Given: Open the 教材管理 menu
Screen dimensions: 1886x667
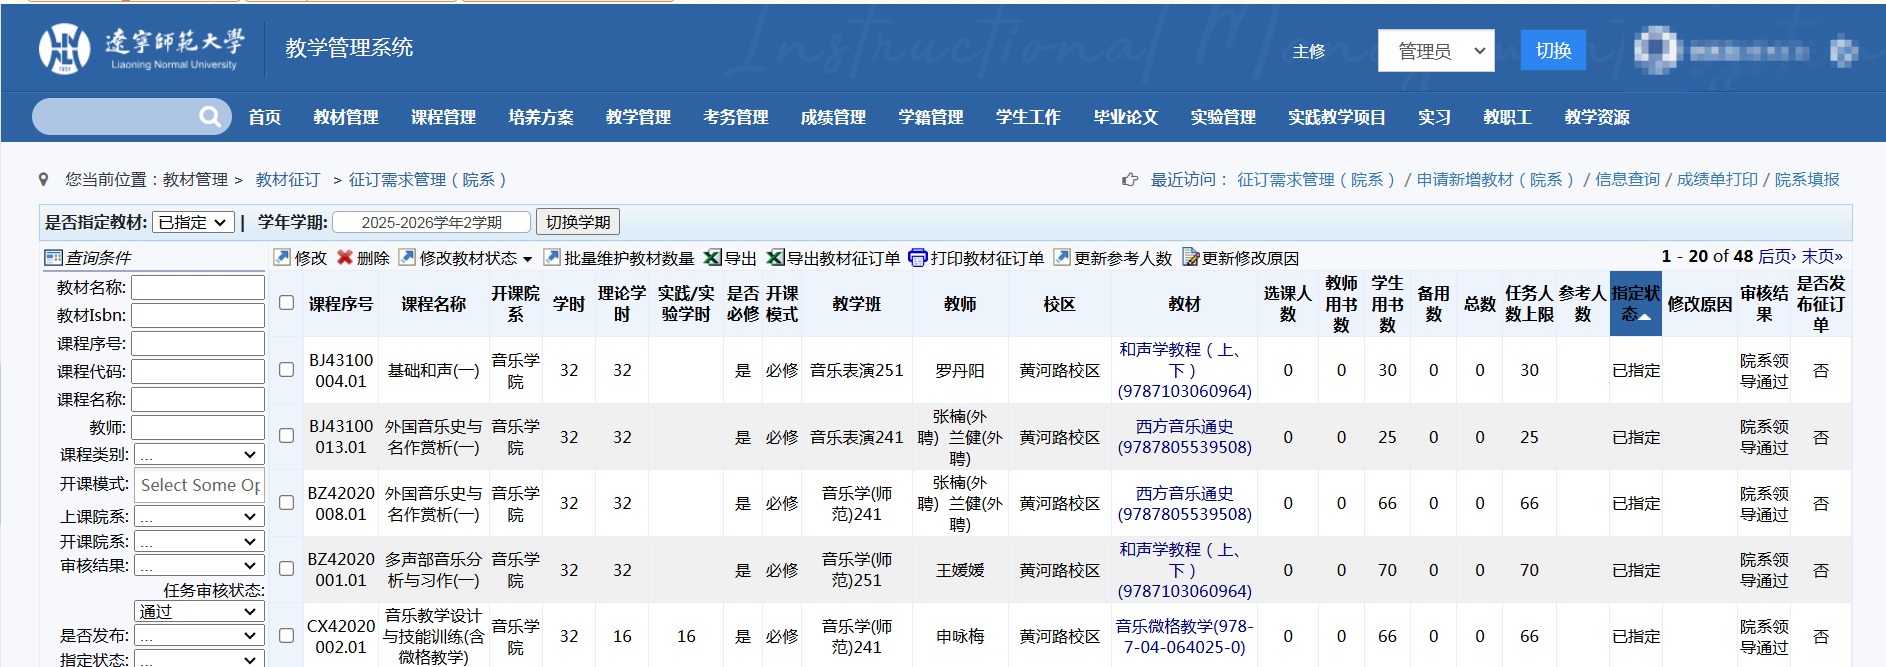Looking at the screenshot, I should (x=346, y=117).
